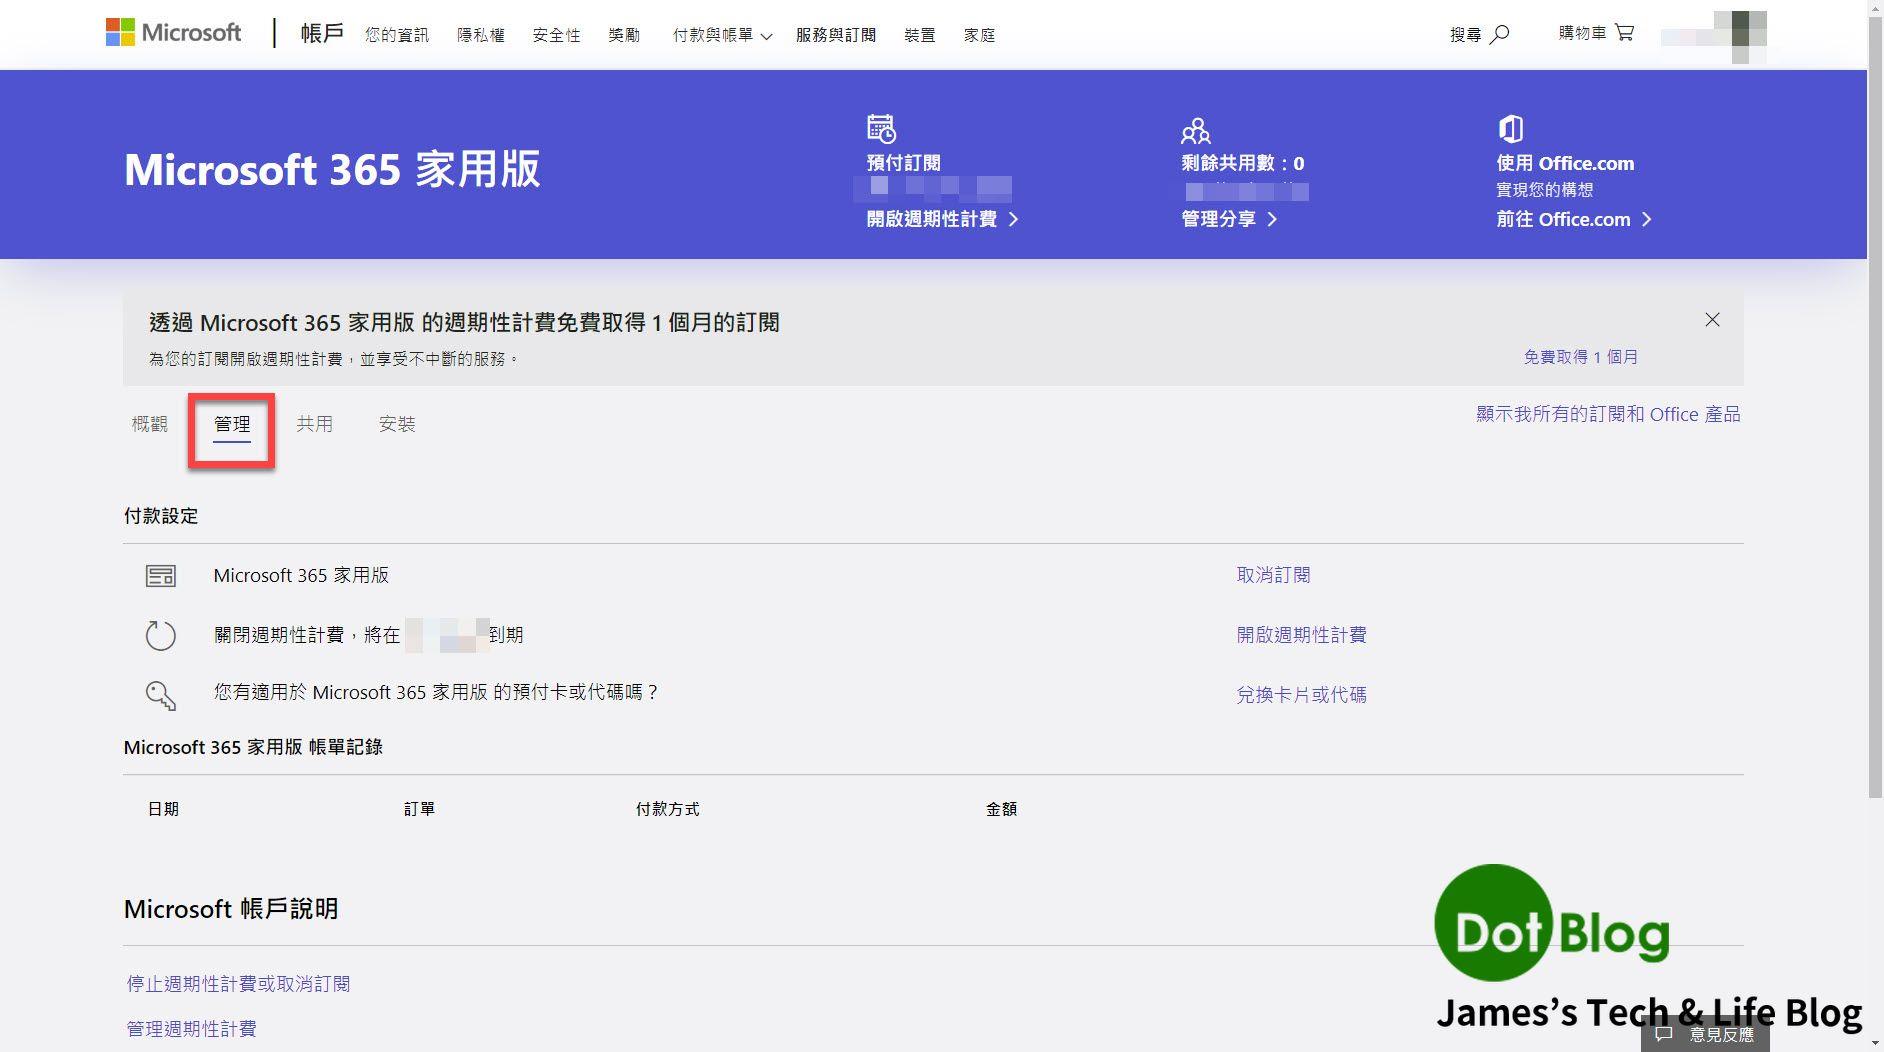This screenshot has width=1884, height=1052.
Task: Click the 訂單 column header
Action: click(419, 809)
